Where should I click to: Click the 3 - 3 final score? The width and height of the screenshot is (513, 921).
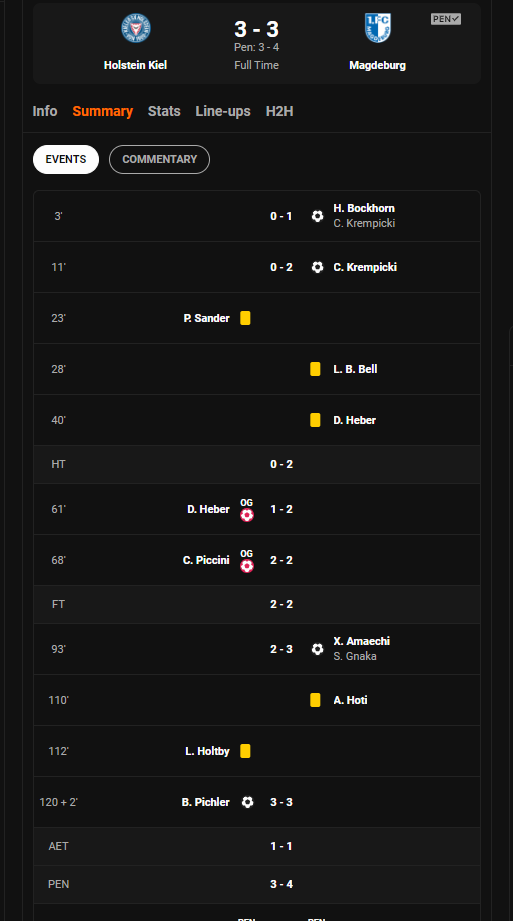(x=257, y=29)
